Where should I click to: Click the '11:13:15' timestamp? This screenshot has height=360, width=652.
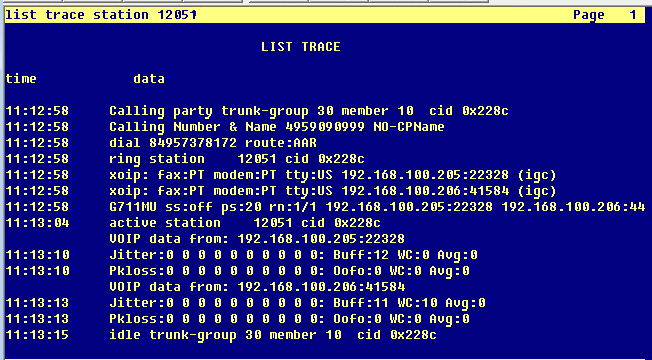point(37,335)
